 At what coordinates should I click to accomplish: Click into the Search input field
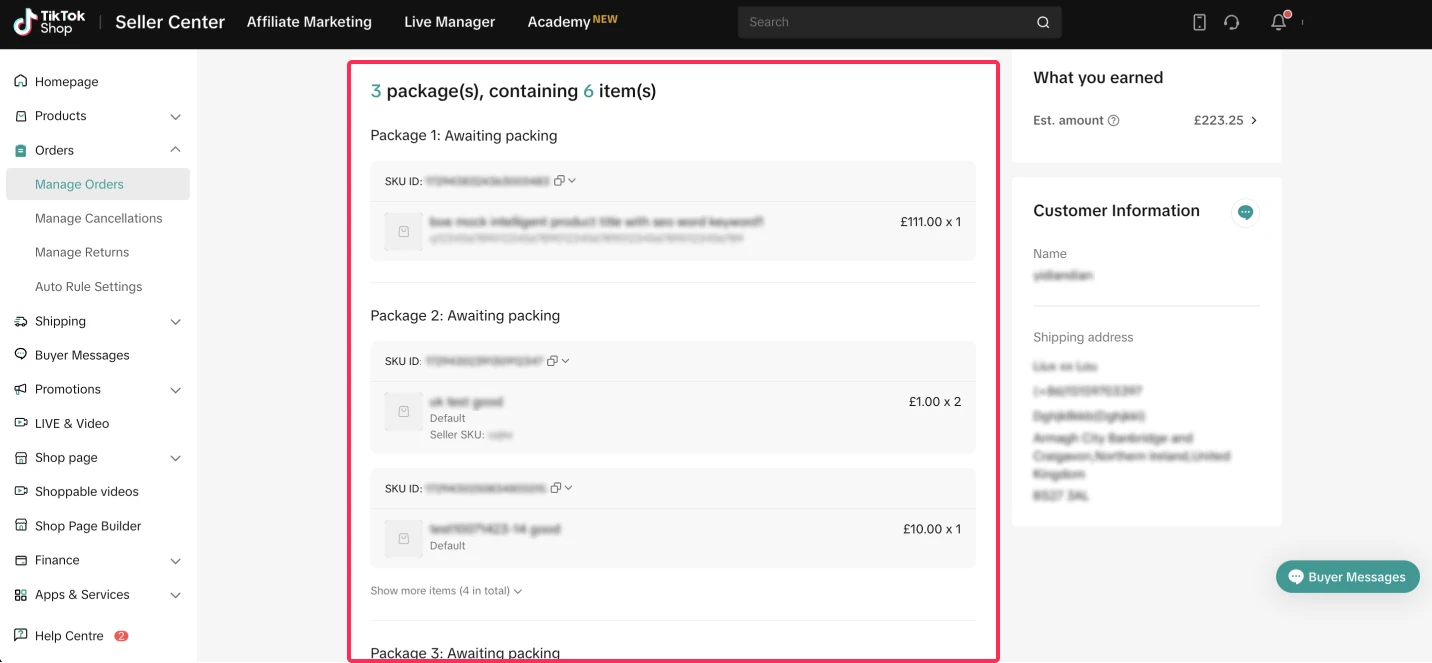click(x=885, y=22)
